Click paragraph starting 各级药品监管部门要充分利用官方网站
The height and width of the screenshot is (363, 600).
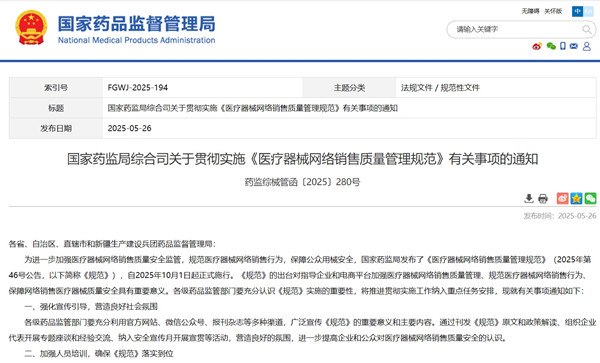(302, 330)
